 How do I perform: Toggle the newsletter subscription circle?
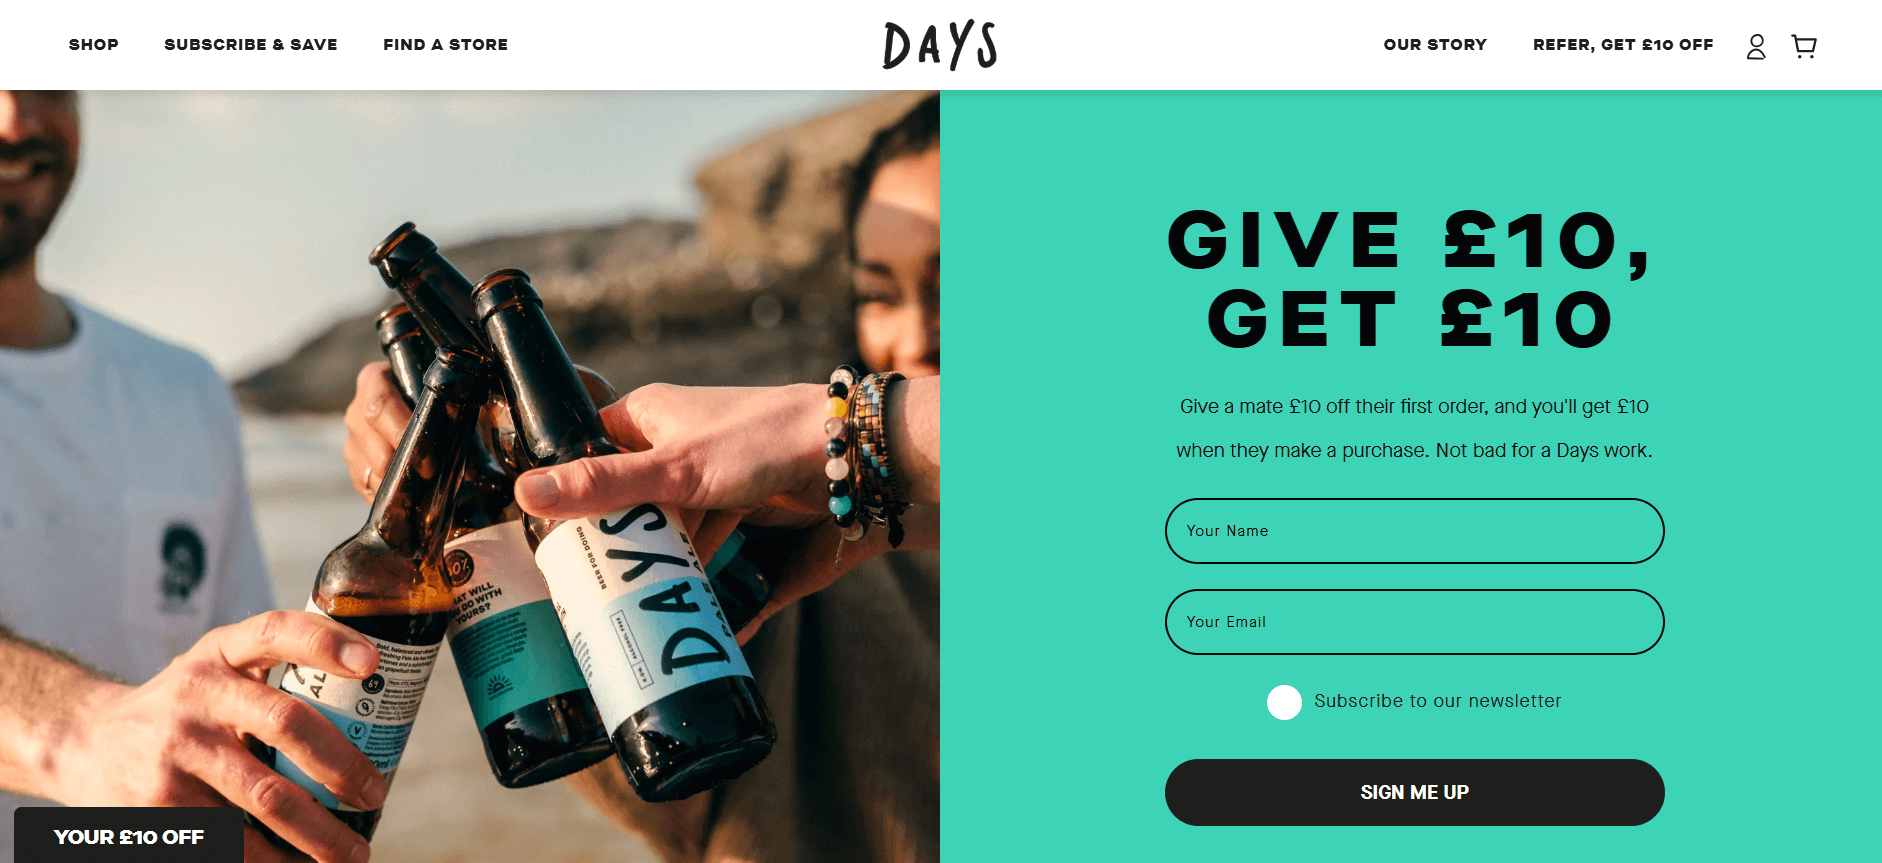[x=1284, y=702]
